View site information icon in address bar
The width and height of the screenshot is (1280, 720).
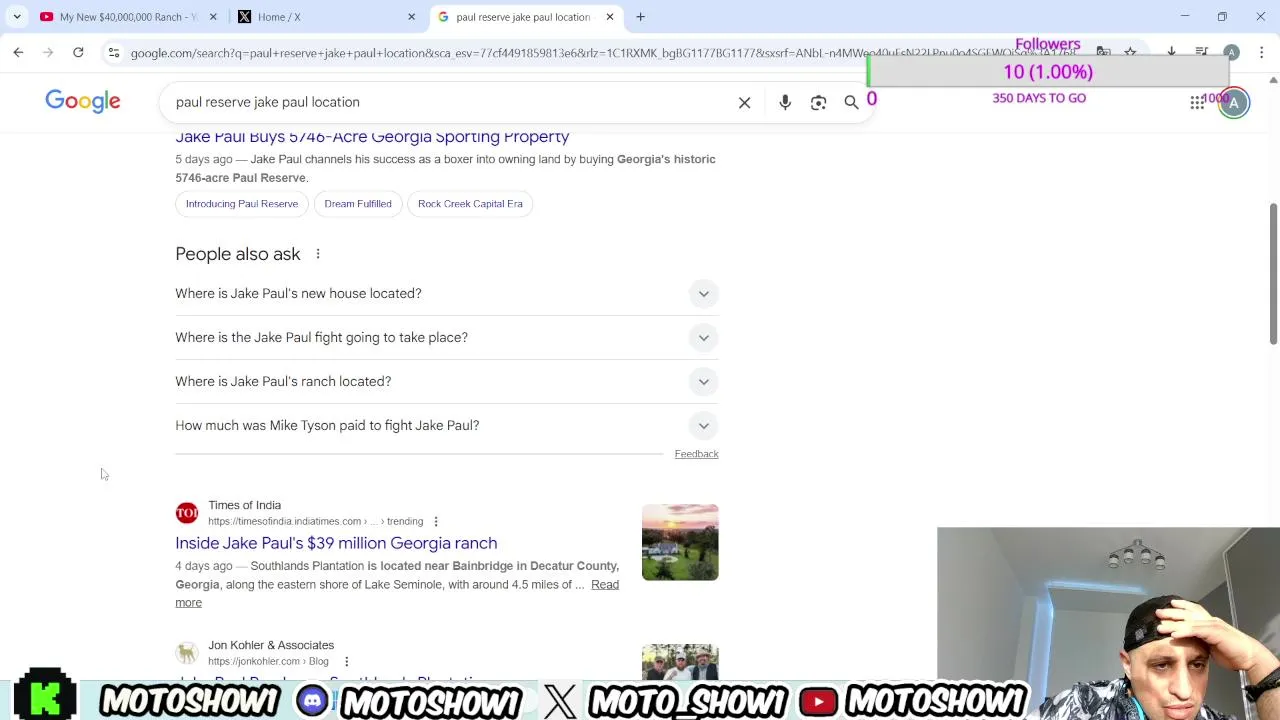[114, 52]
